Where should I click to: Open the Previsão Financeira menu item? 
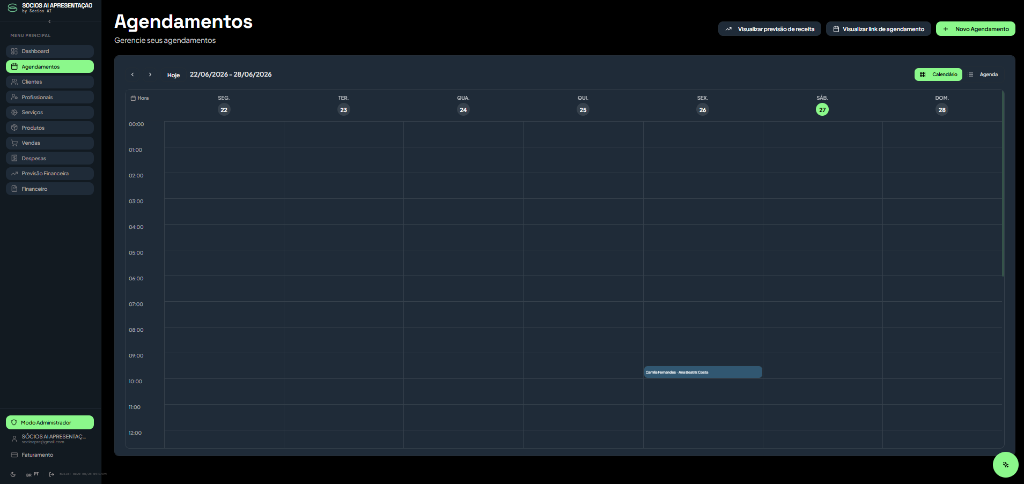point(50,174)
